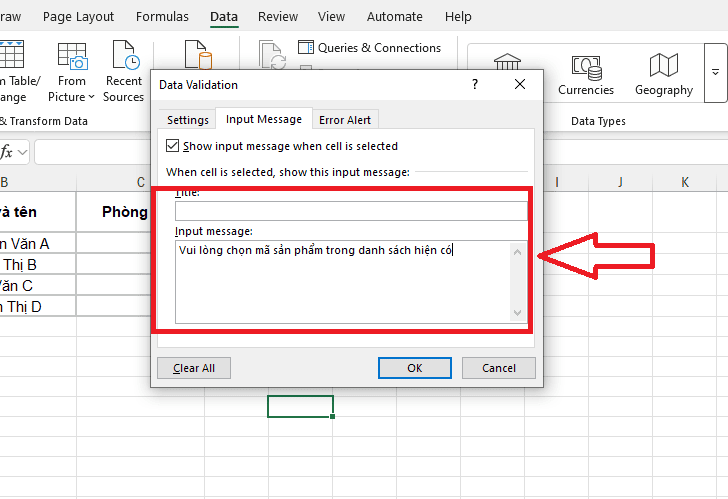Screen dimensions: 728x499
Task: Open the Help ribbon tab
Action: click(x=458, y=17)
